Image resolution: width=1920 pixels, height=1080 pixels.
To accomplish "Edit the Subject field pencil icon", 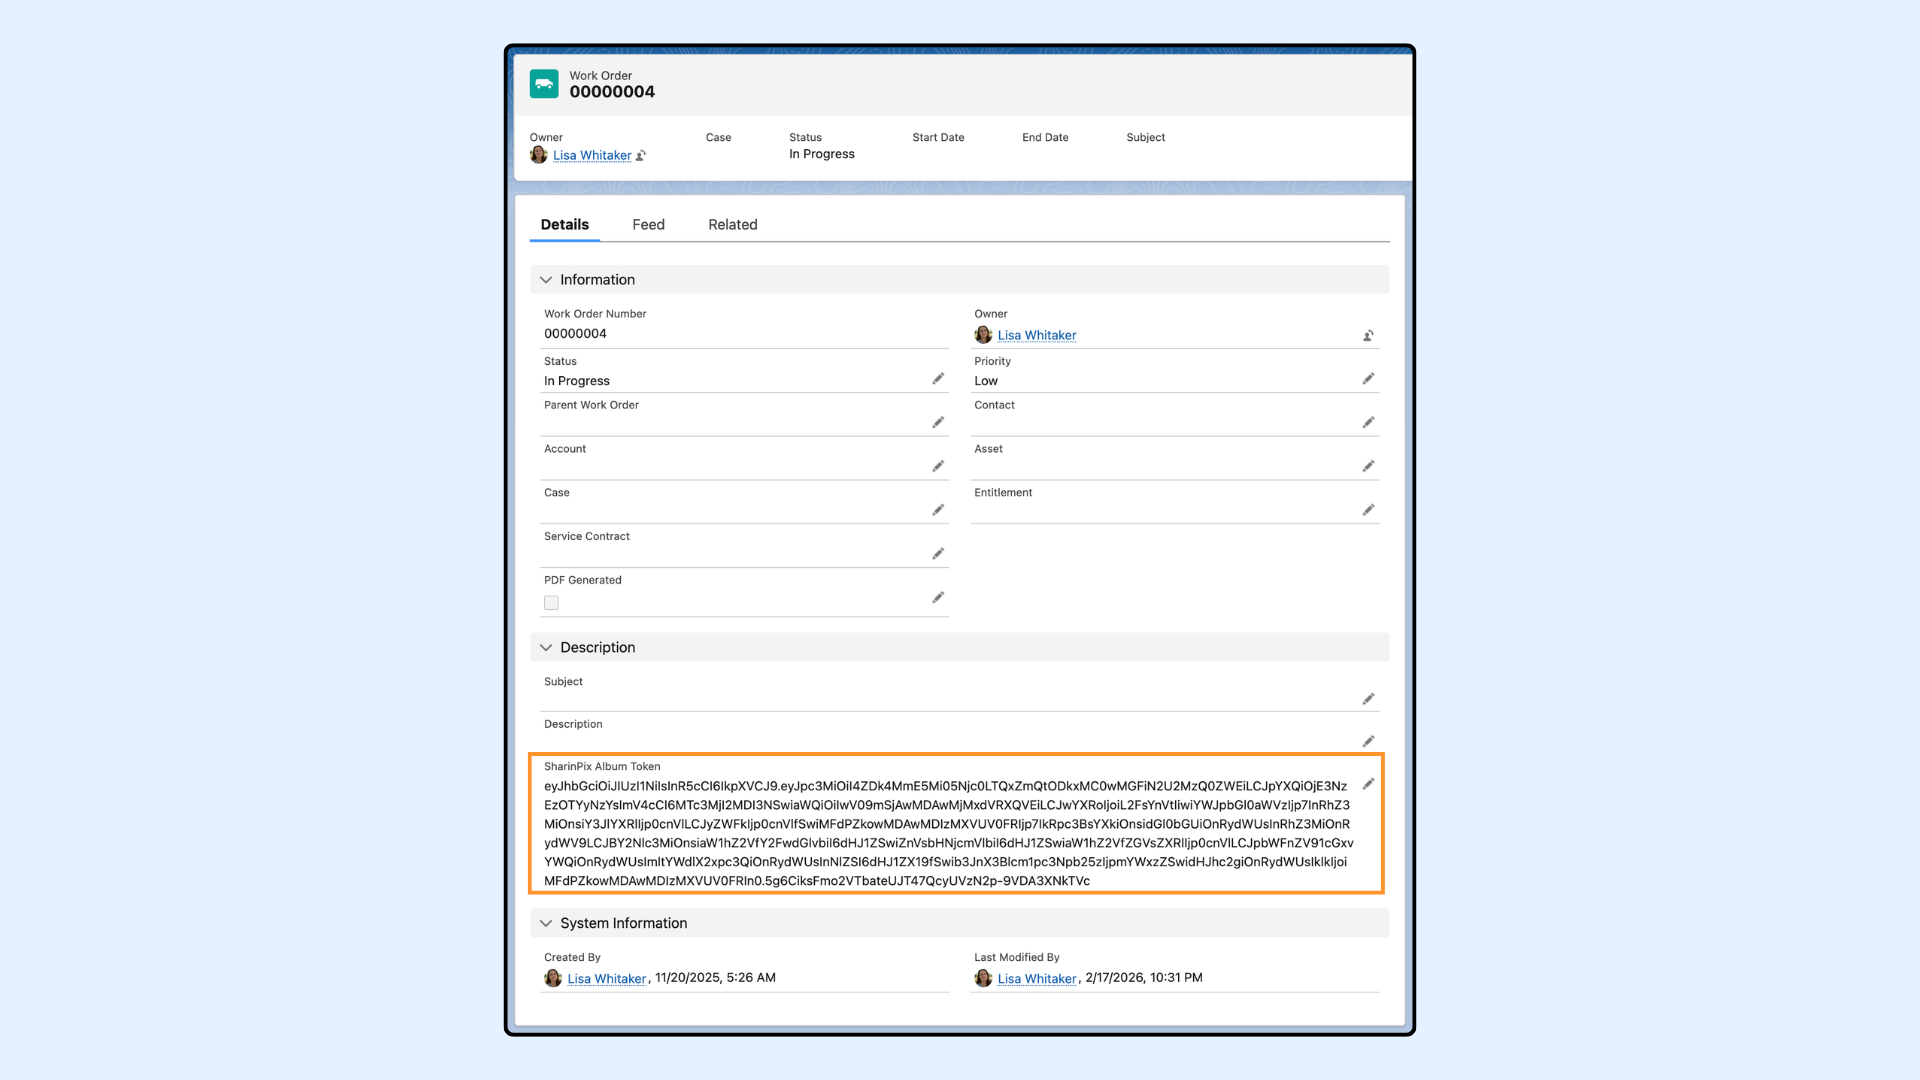I will pos(1368,699).
